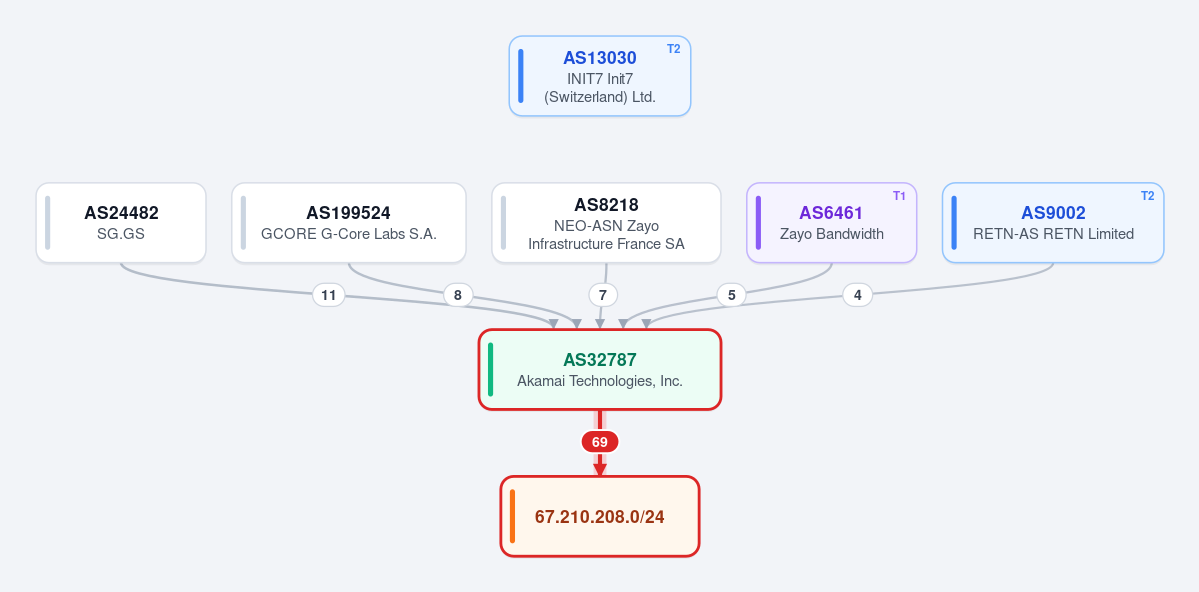Click the AS13030 link text
This screenshot has width=1199, height=592.
(600, 58)
